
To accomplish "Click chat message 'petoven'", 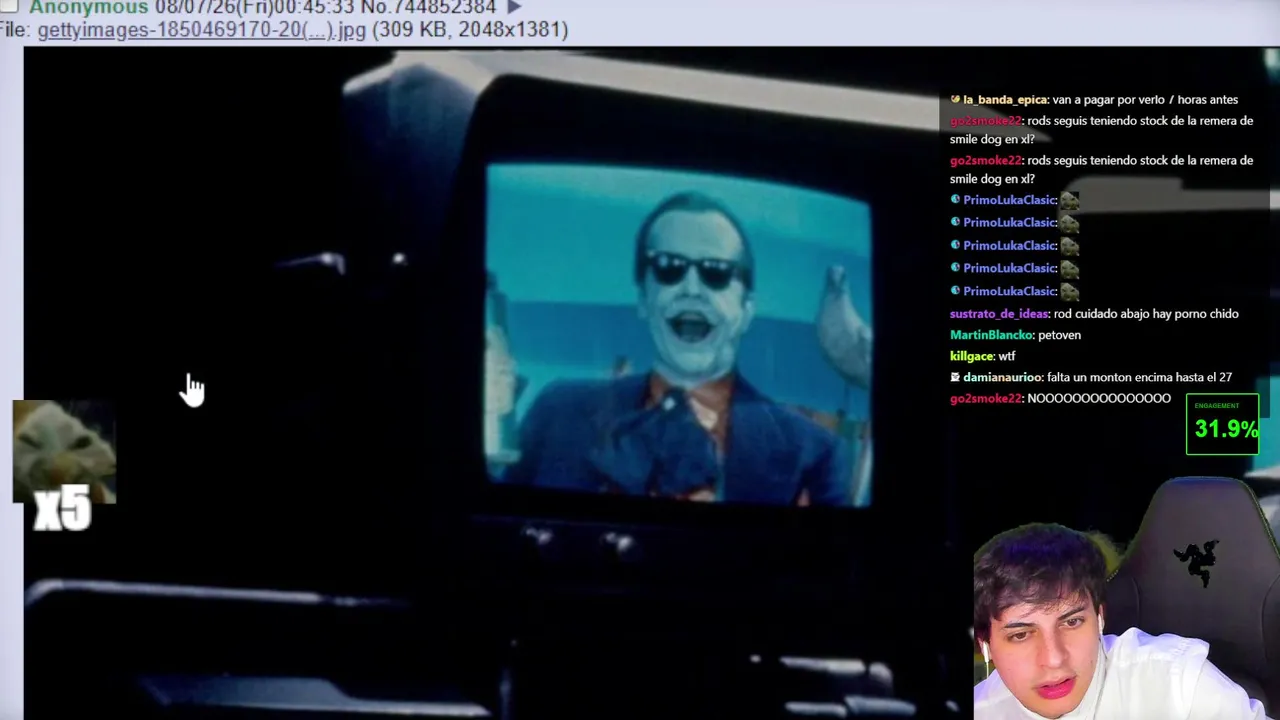I will (x=1060, y=335).
